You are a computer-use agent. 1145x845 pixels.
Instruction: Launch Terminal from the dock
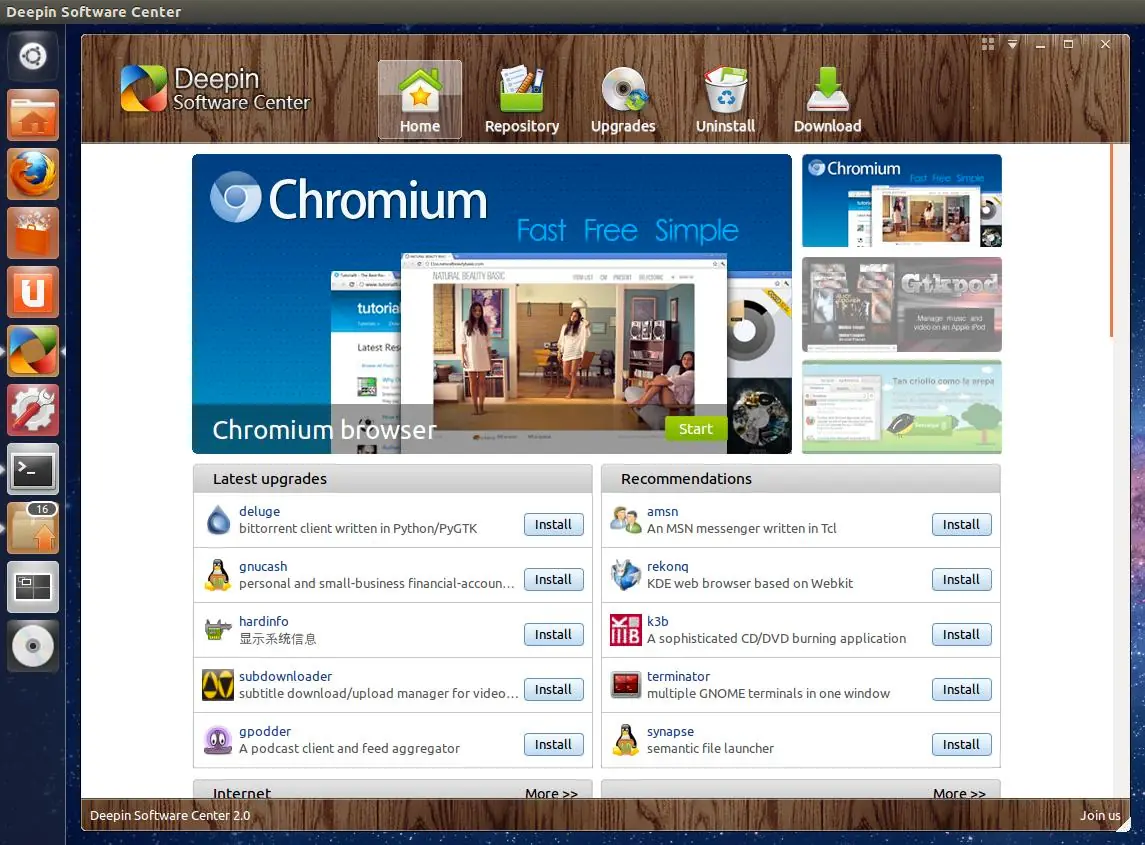(33, 469)
